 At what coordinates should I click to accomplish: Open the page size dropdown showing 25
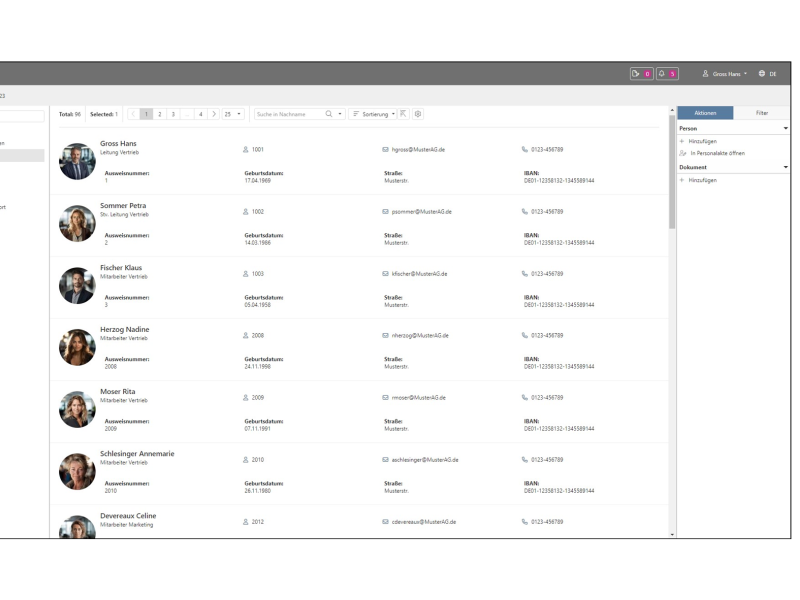tap(232, 114)
